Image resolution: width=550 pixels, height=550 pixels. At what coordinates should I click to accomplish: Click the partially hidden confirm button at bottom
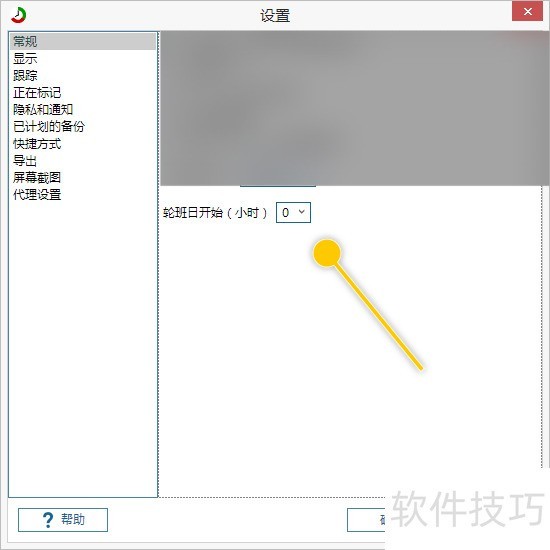366,520
